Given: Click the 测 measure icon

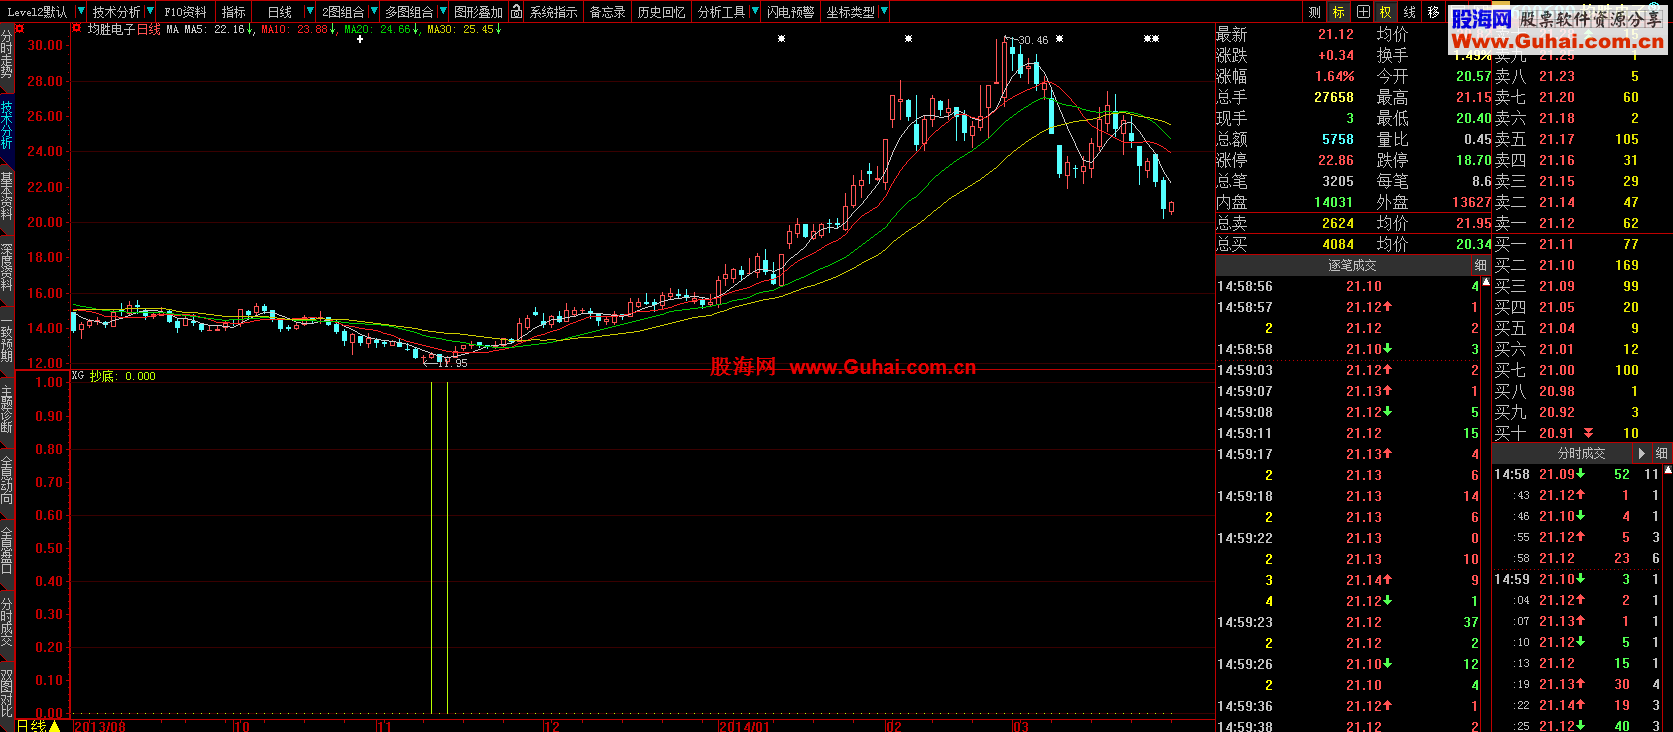Looking at the screenshot, I should [x=1315, y=12].
